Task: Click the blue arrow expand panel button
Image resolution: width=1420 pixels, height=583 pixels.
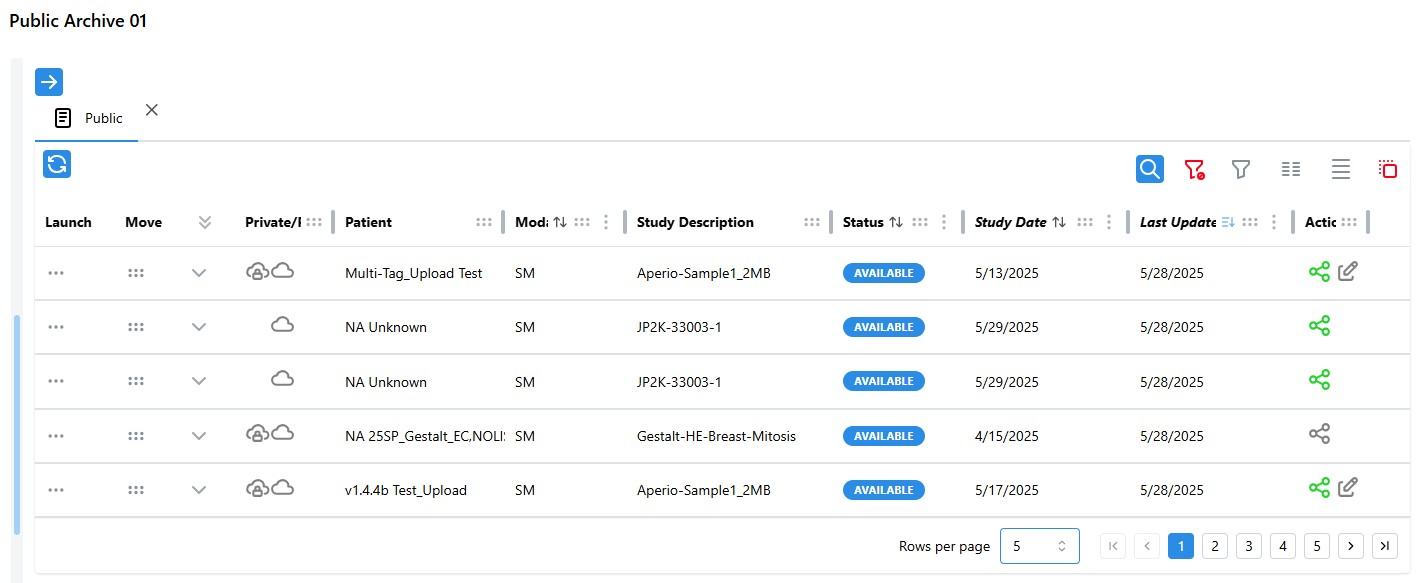Action: pos(49,82)
